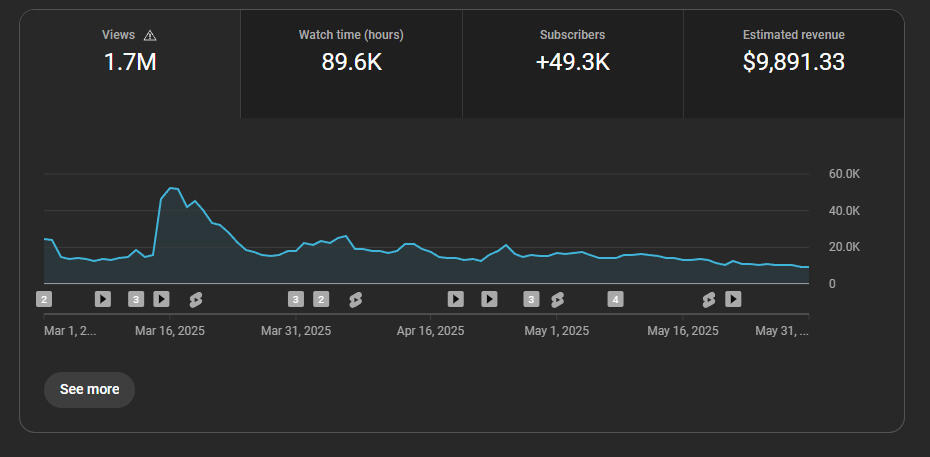Open the '2' marker after Mar 31
This screenshot has width=930, height=457.
click(321, 299)
